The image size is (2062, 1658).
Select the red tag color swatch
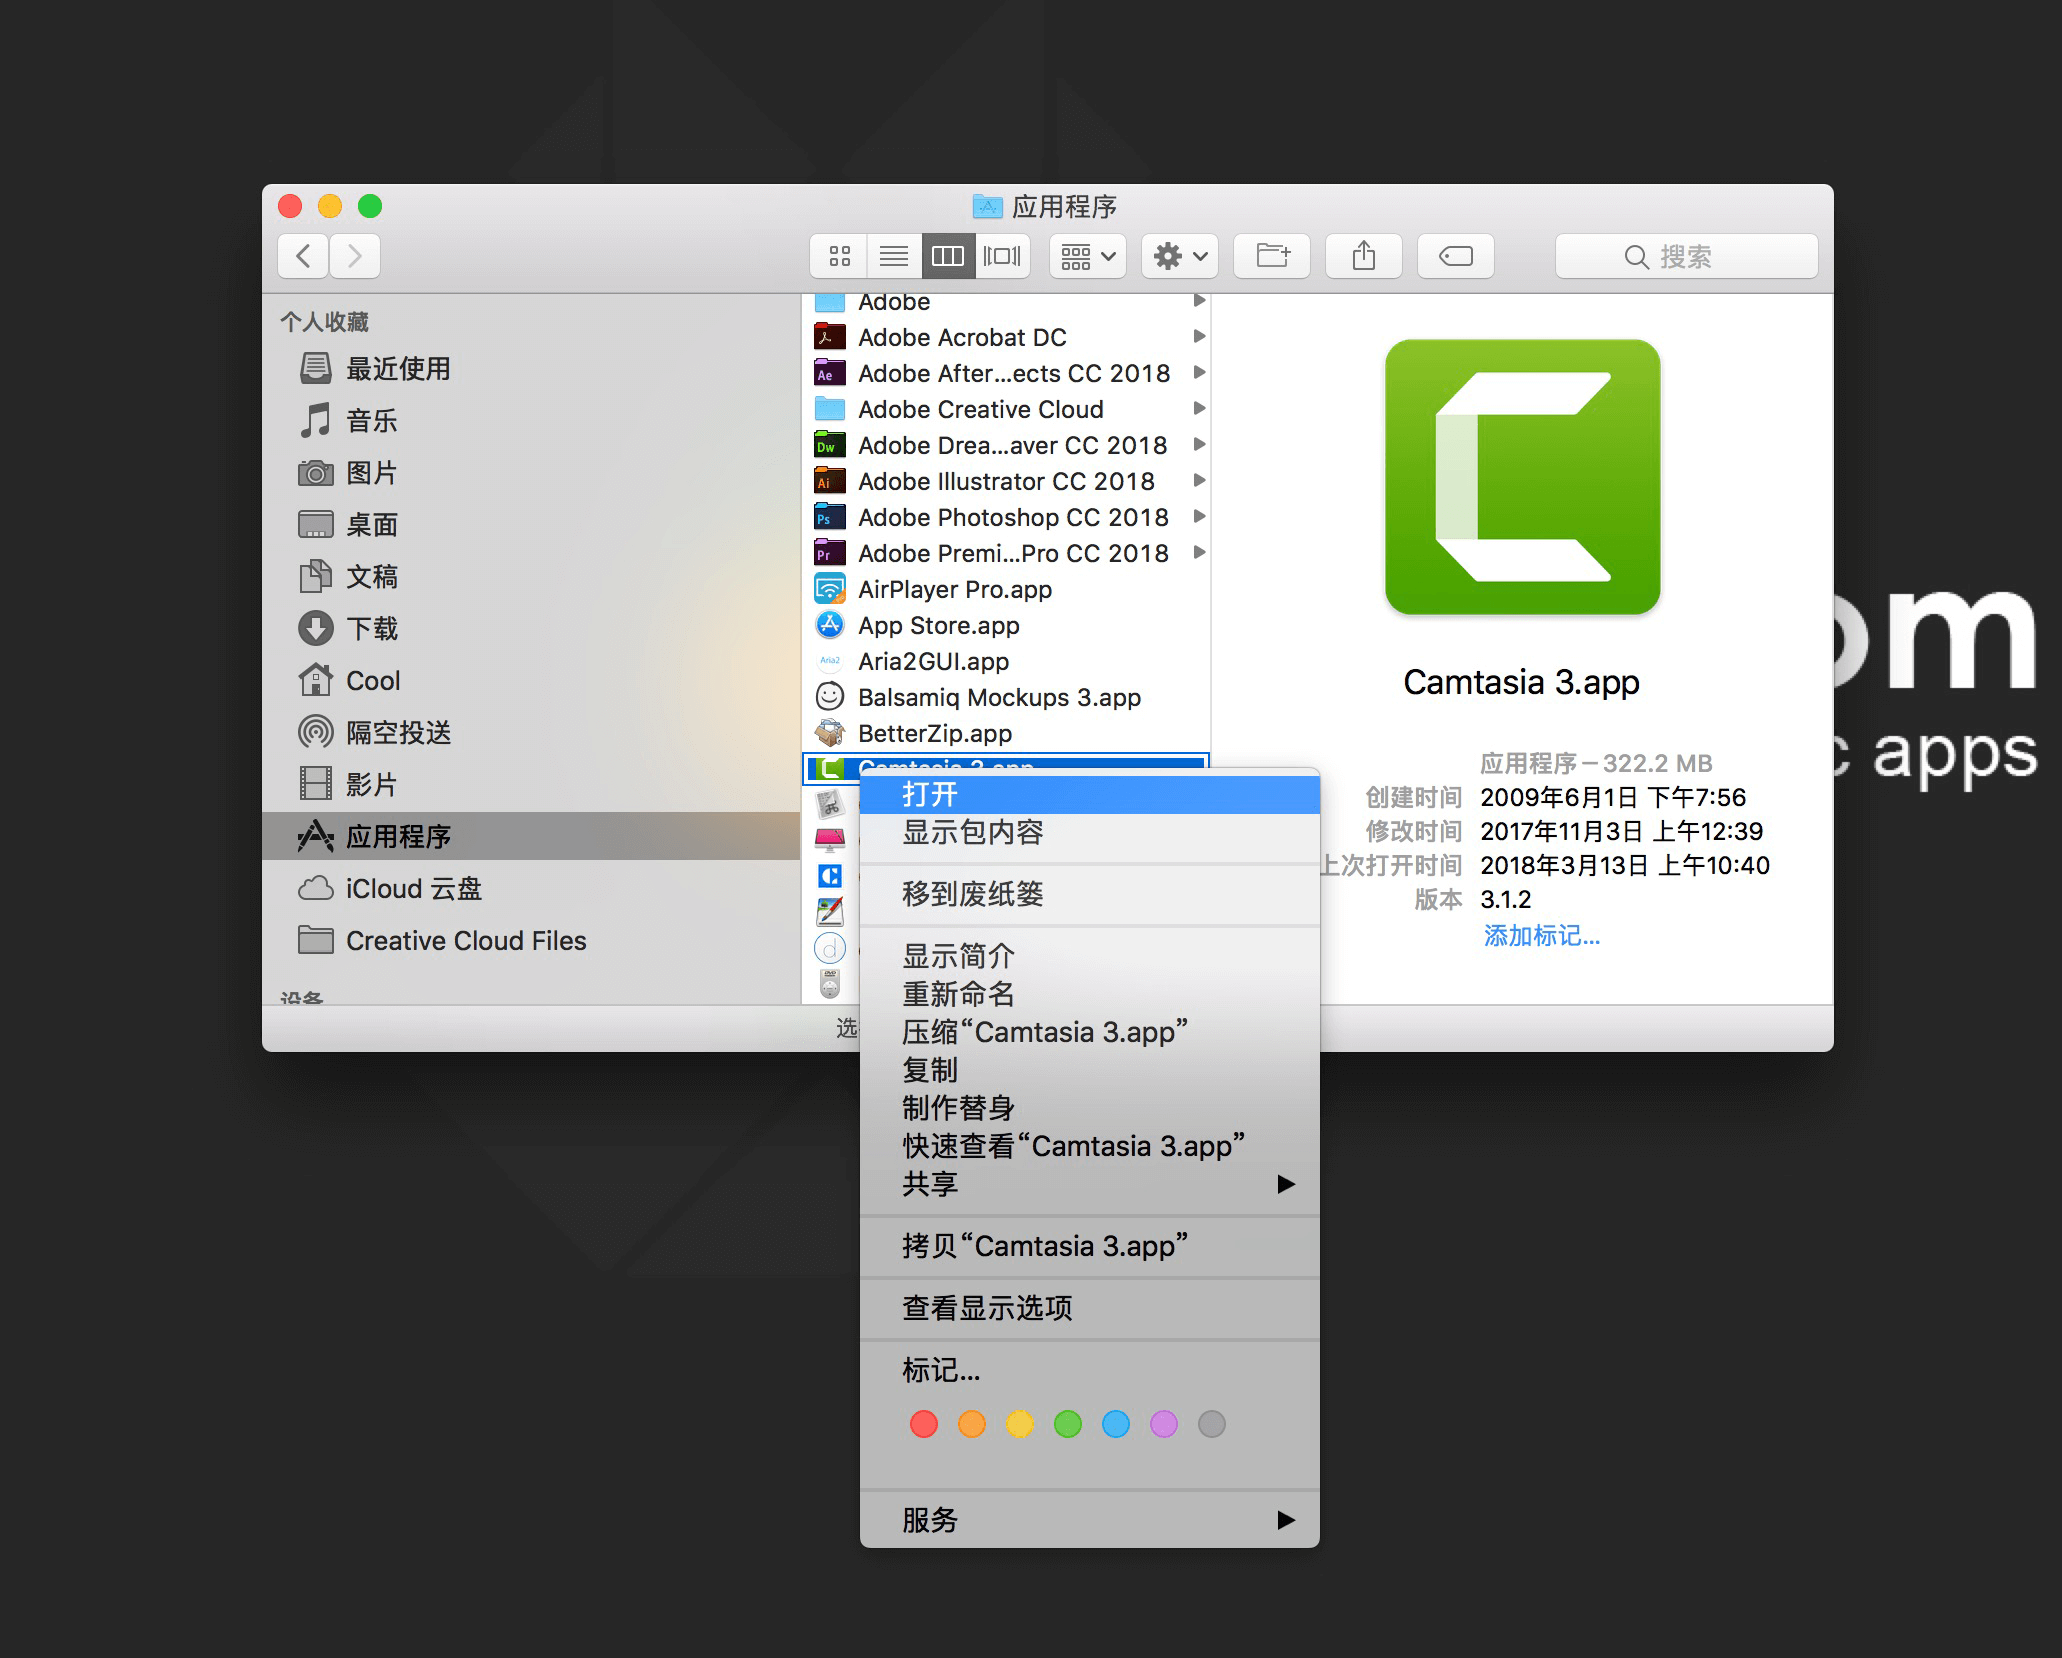(923, 1423)
